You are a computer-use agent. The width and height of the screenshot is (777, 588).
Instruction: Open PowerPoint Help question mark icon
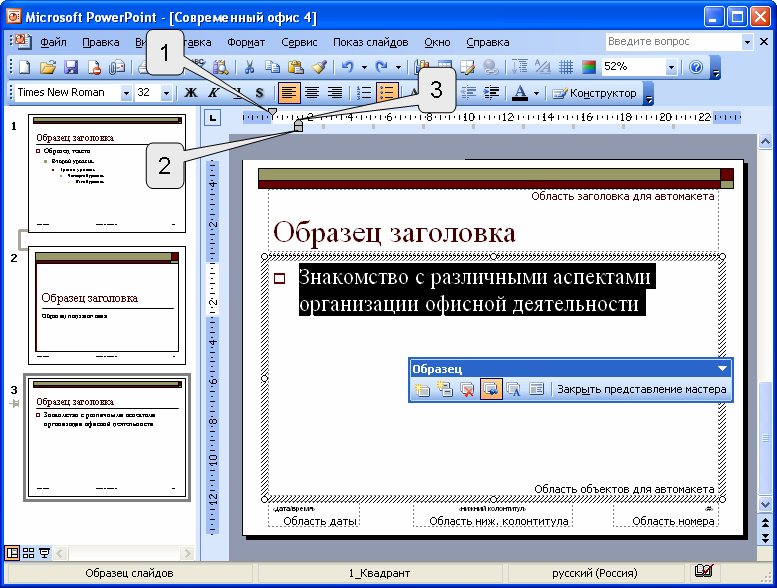point(696,67)
